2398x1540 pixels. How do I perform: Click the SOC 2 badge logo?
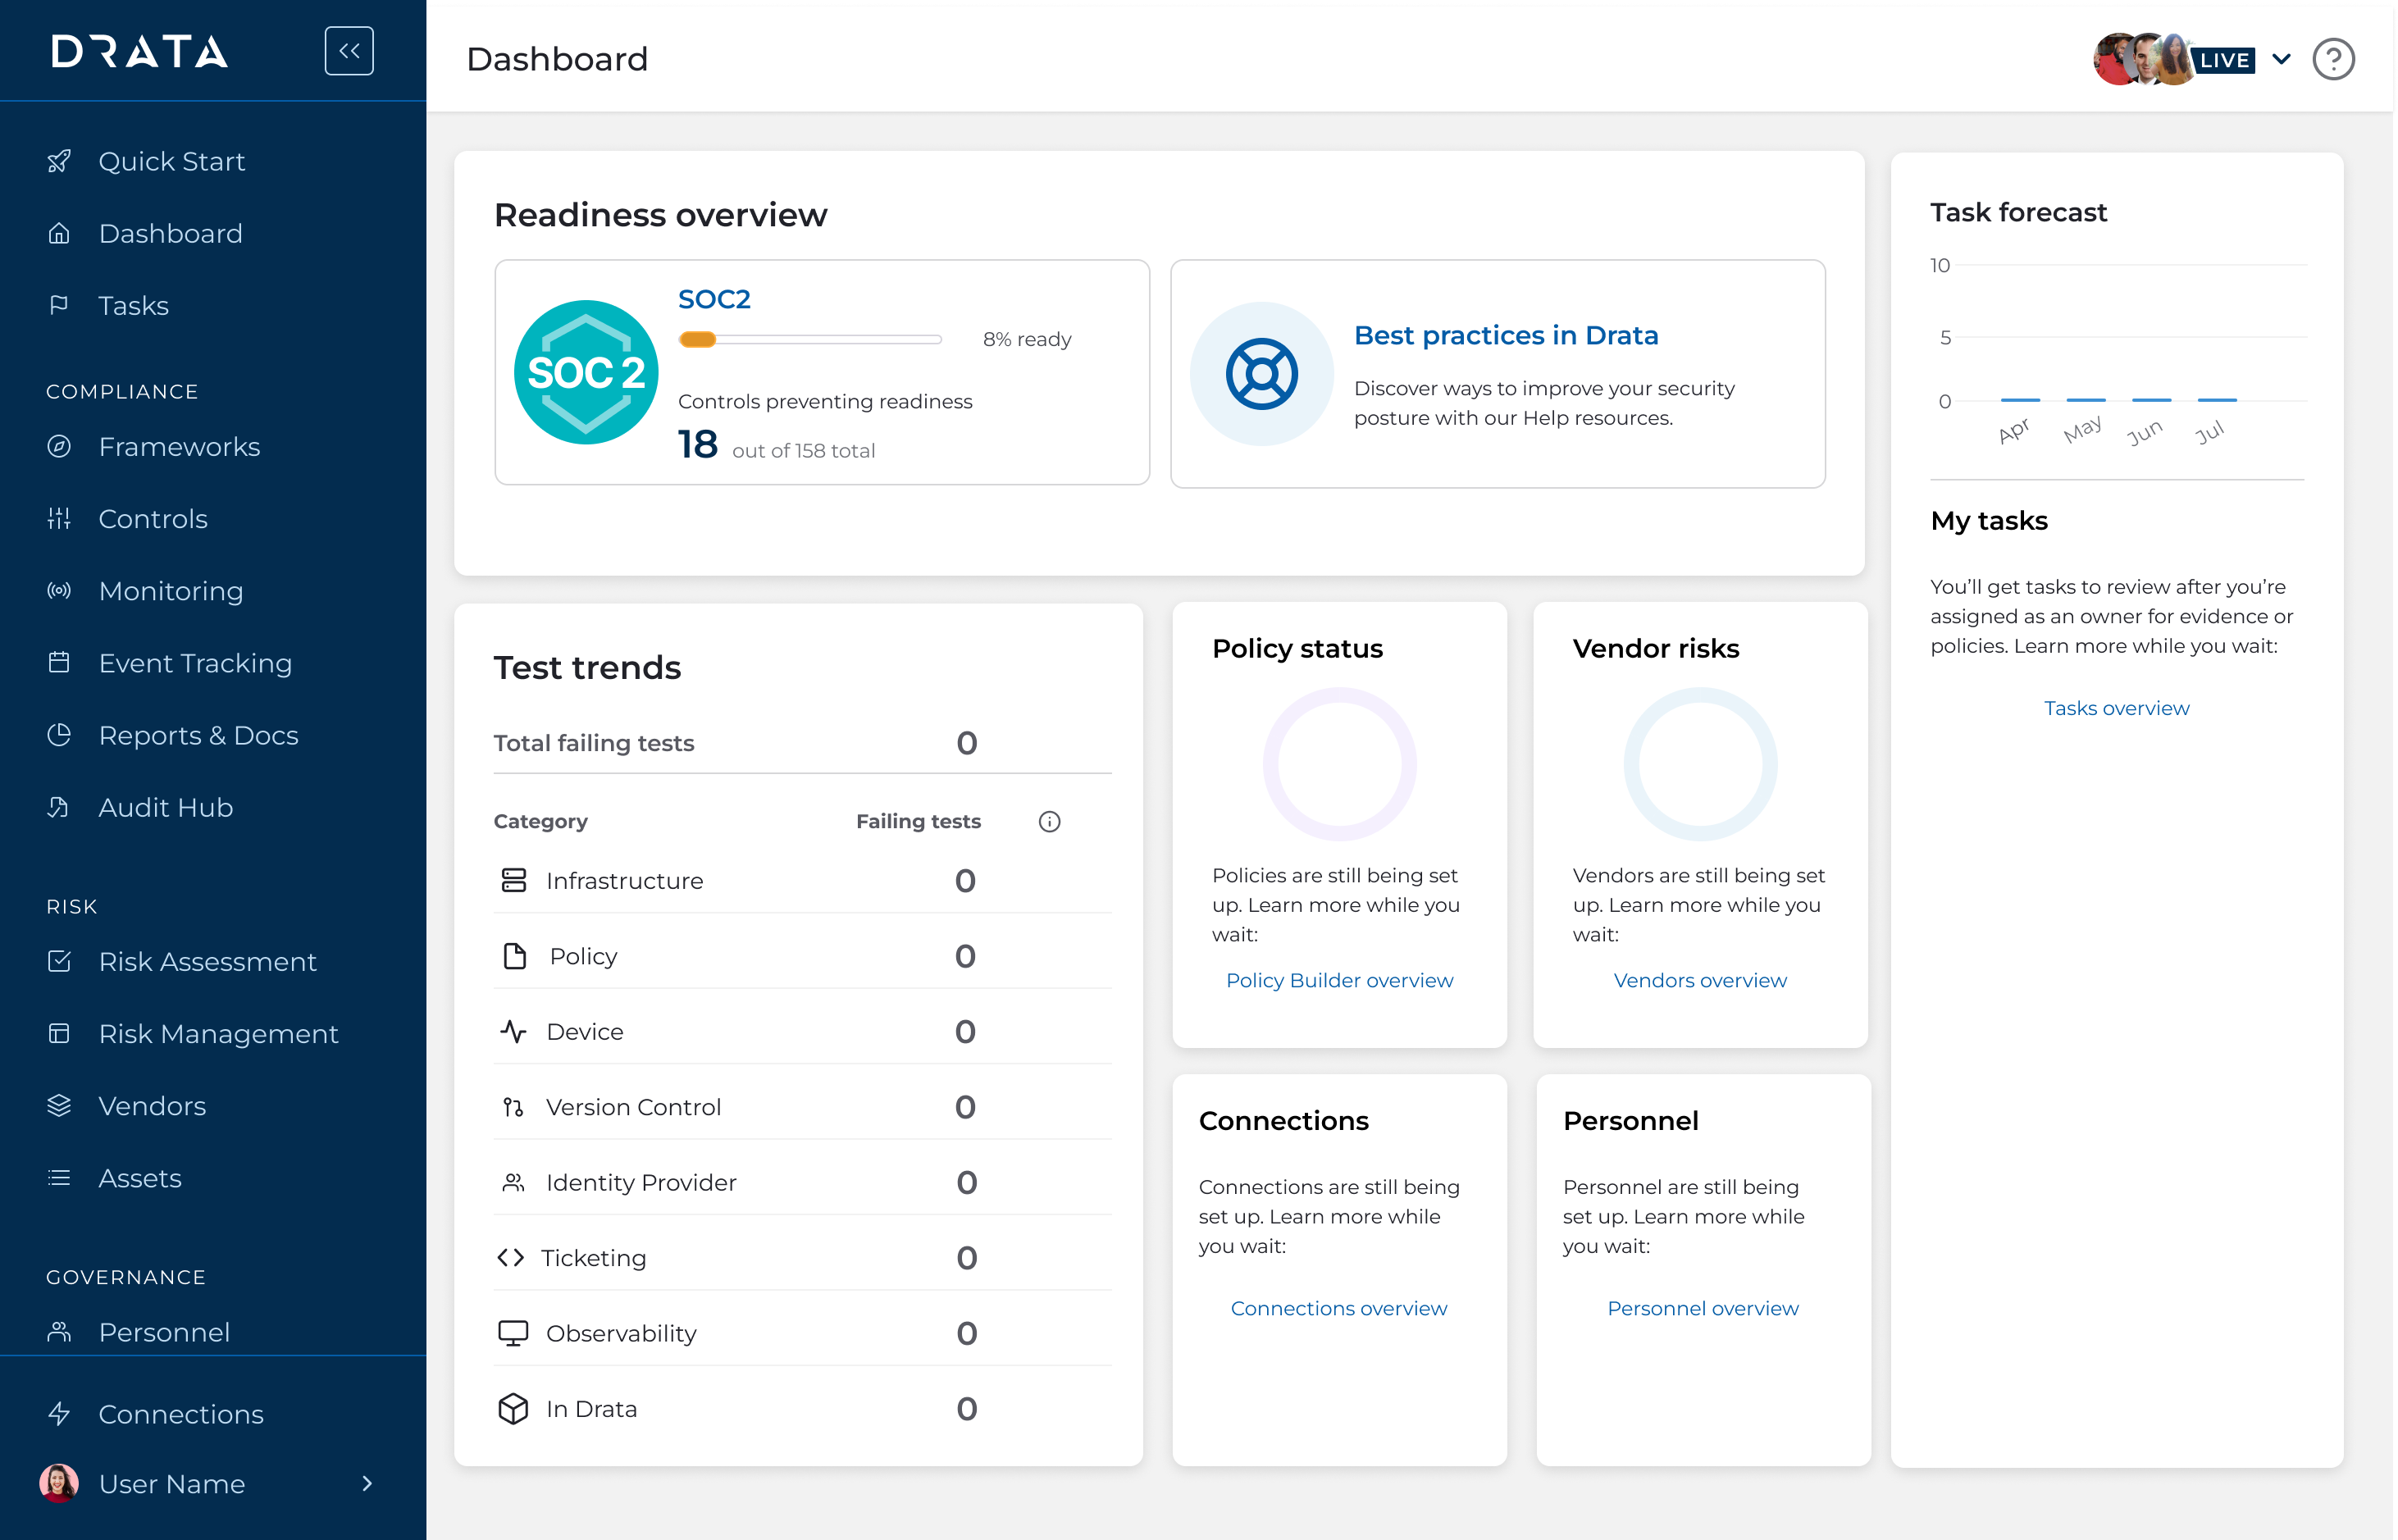coord(586,372)
